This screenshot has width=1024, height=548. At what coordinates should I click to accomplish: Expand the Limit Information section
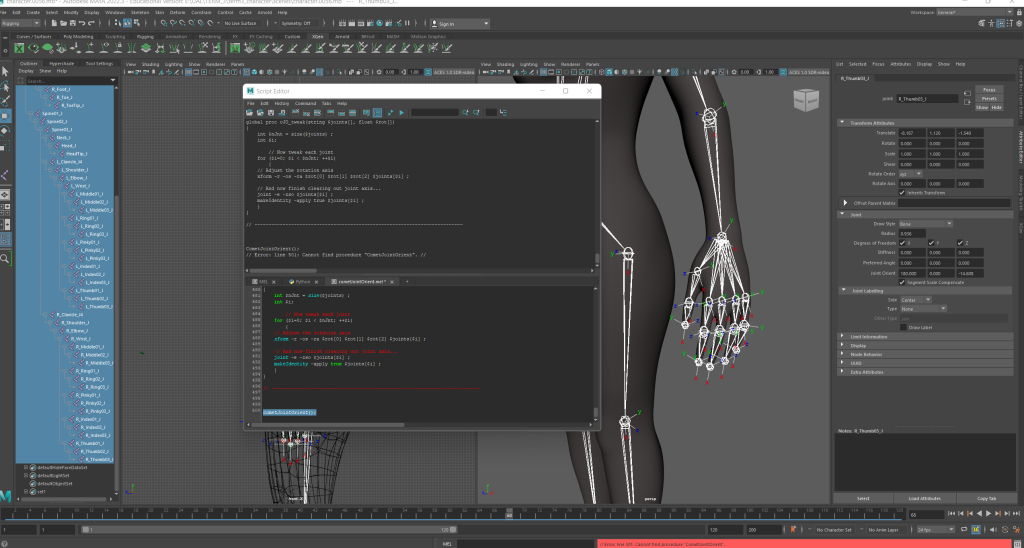866,337
